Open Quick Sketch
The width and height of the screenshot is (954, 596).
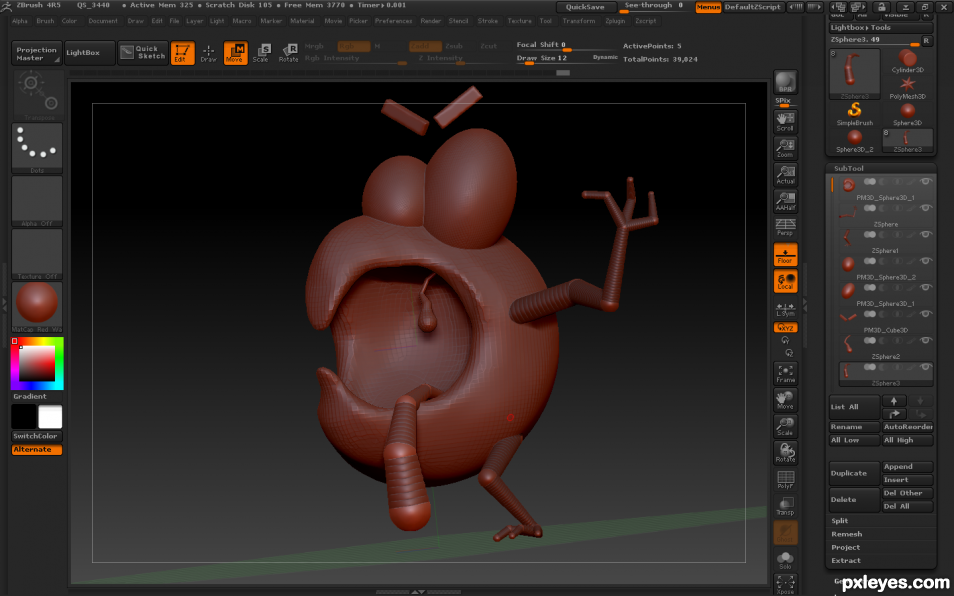(x=143, y=53)
